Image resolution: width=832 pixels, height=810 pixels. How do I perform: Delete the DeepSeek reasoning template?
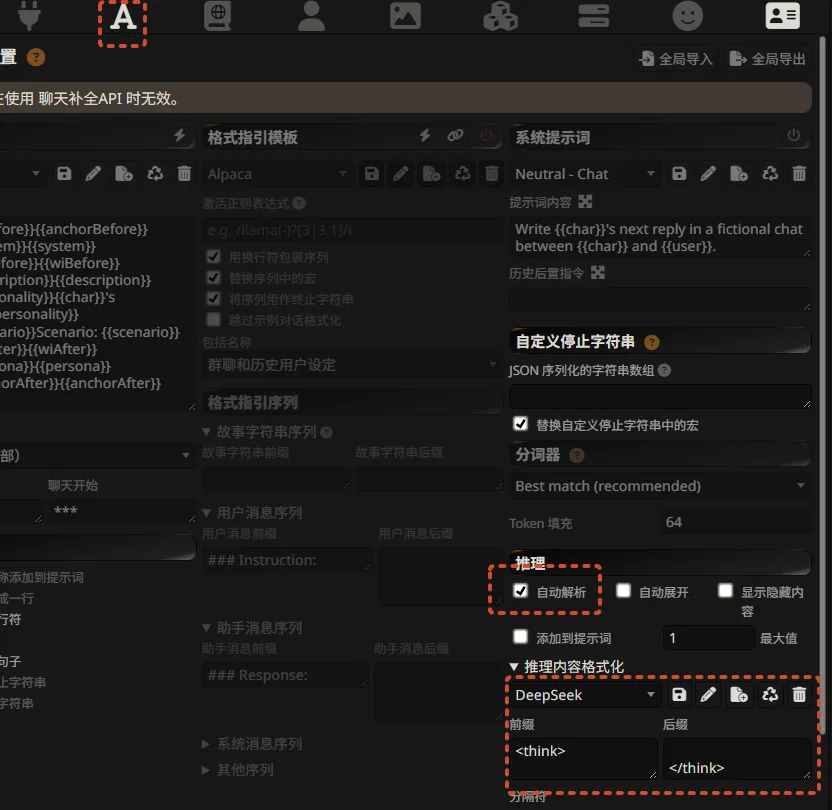tap(800, 695)
